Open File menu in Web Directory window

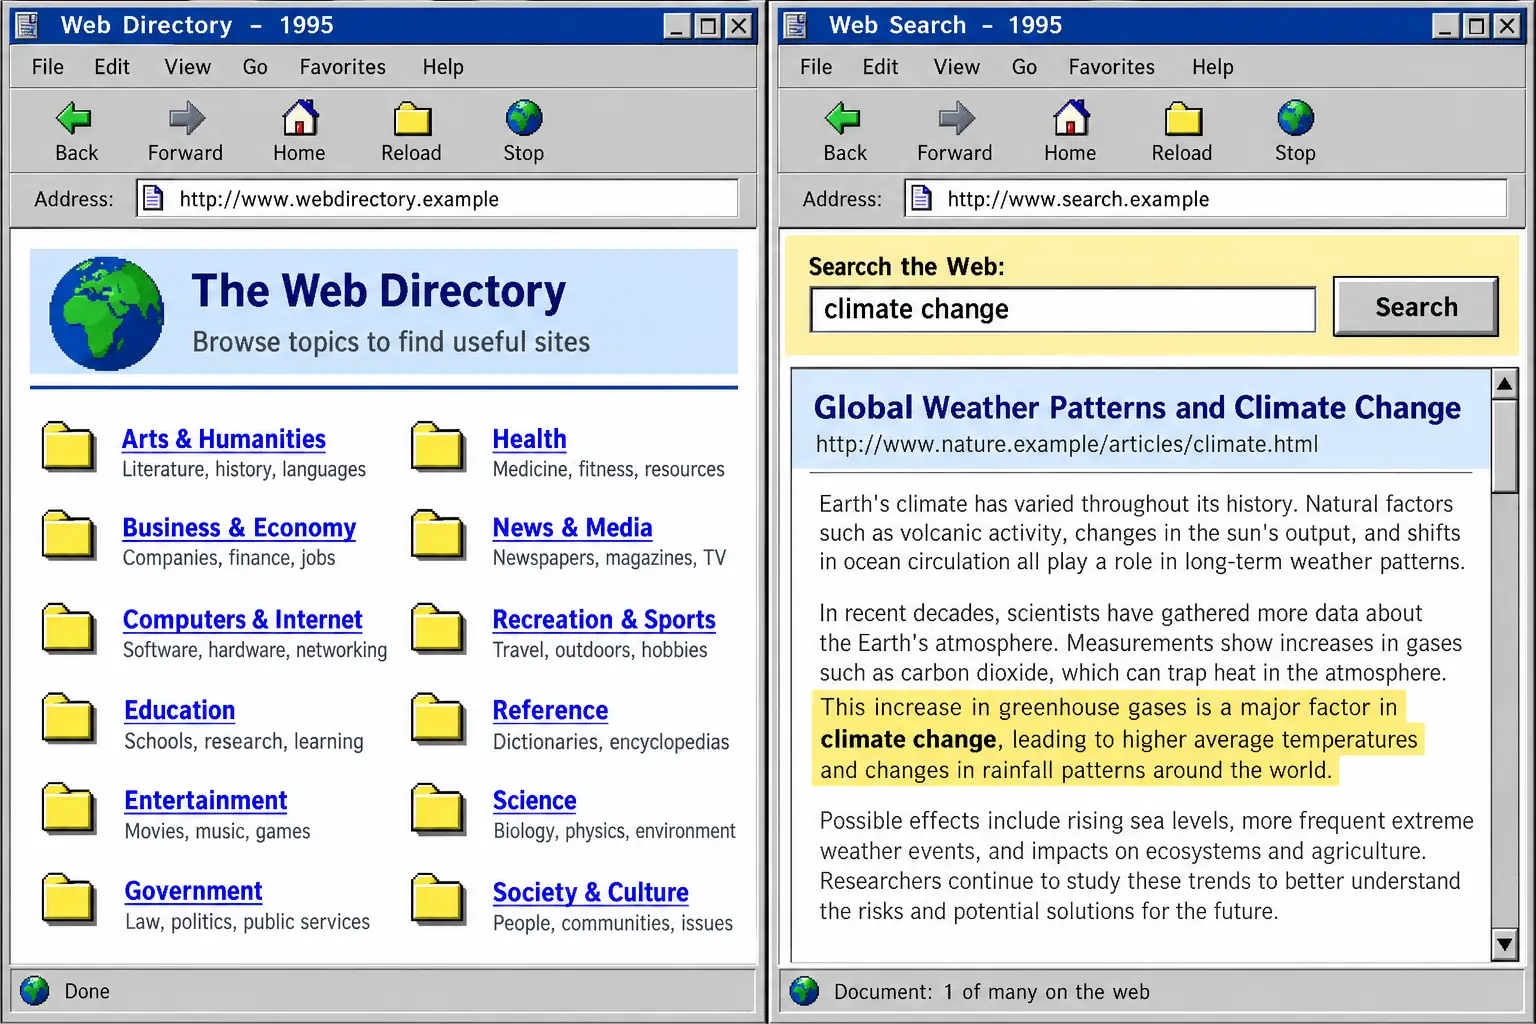tap(48, 67)
